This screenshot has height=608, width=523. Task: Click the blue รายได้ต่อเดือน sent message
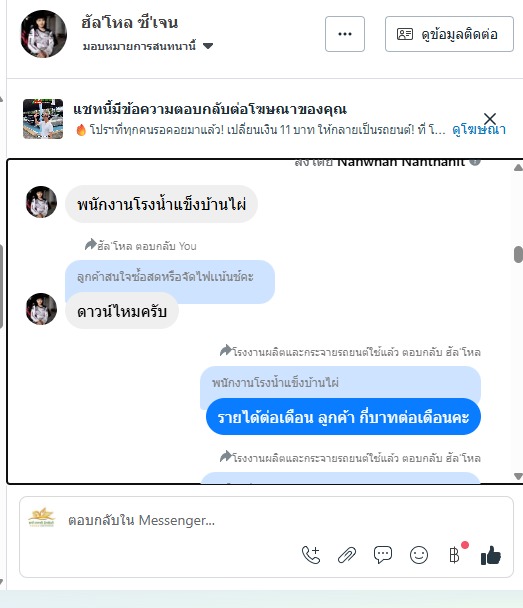click(x=343, y=417)
